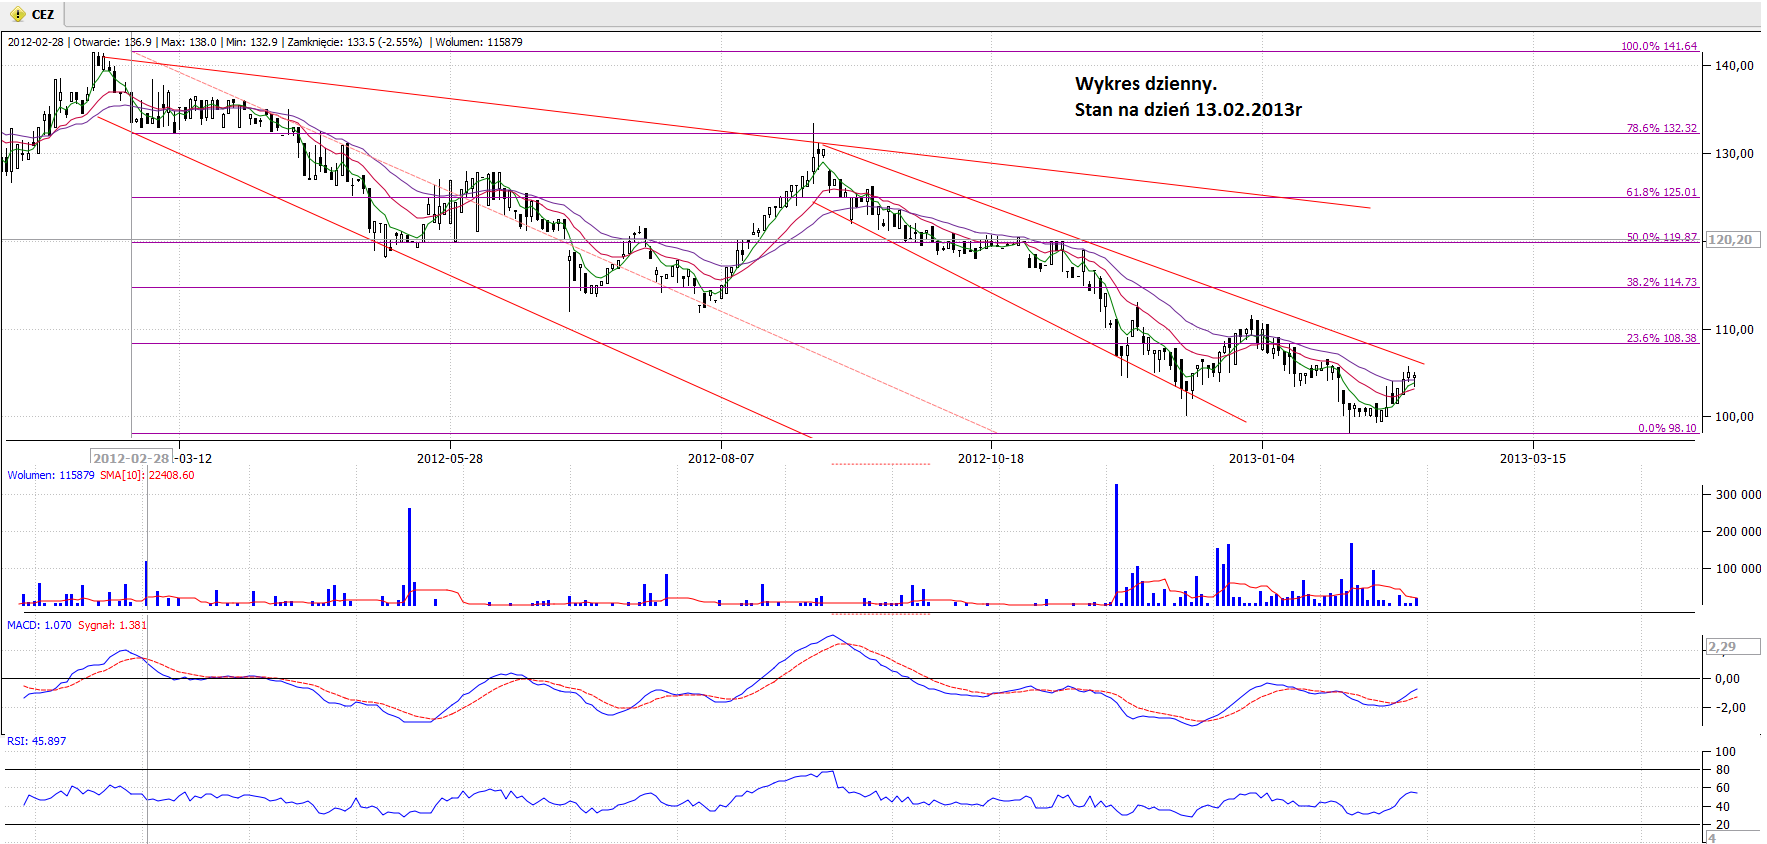
Task: Click the -2,00 MACD axis label
Action: (1730, 708)
